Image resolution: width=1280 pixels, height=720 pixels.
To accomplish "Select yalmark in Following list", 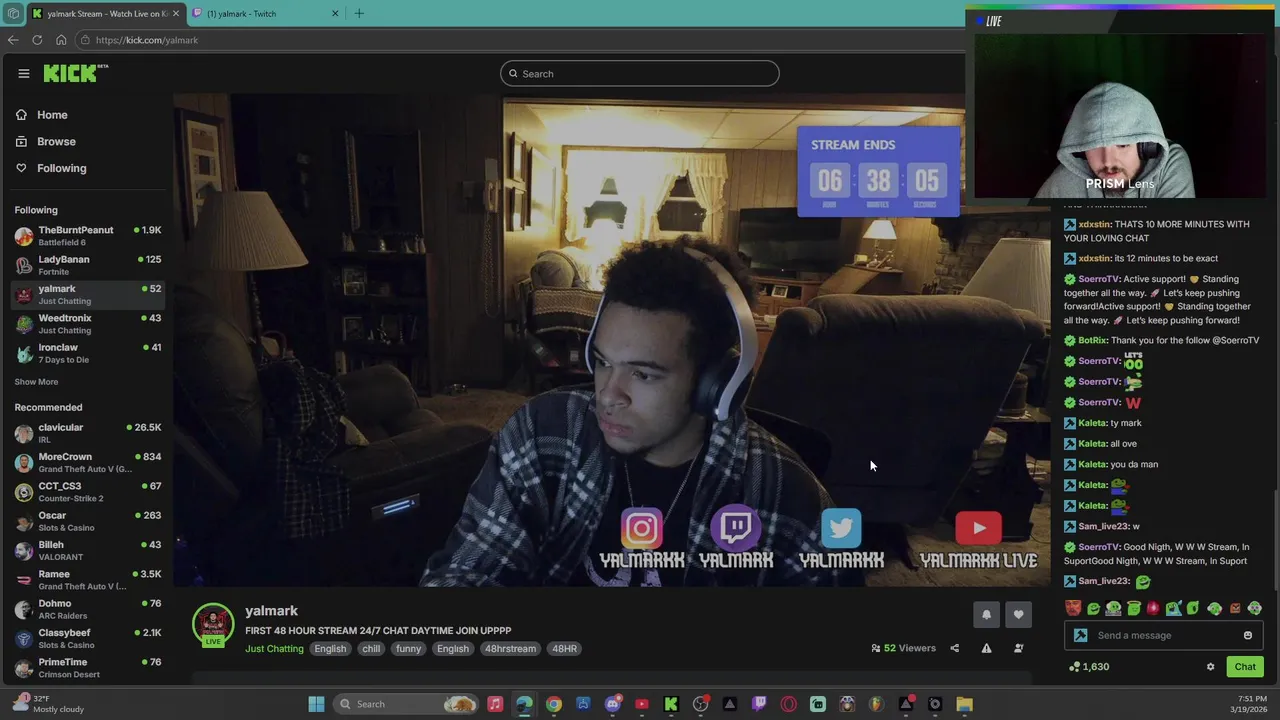I will click(88, 294).
